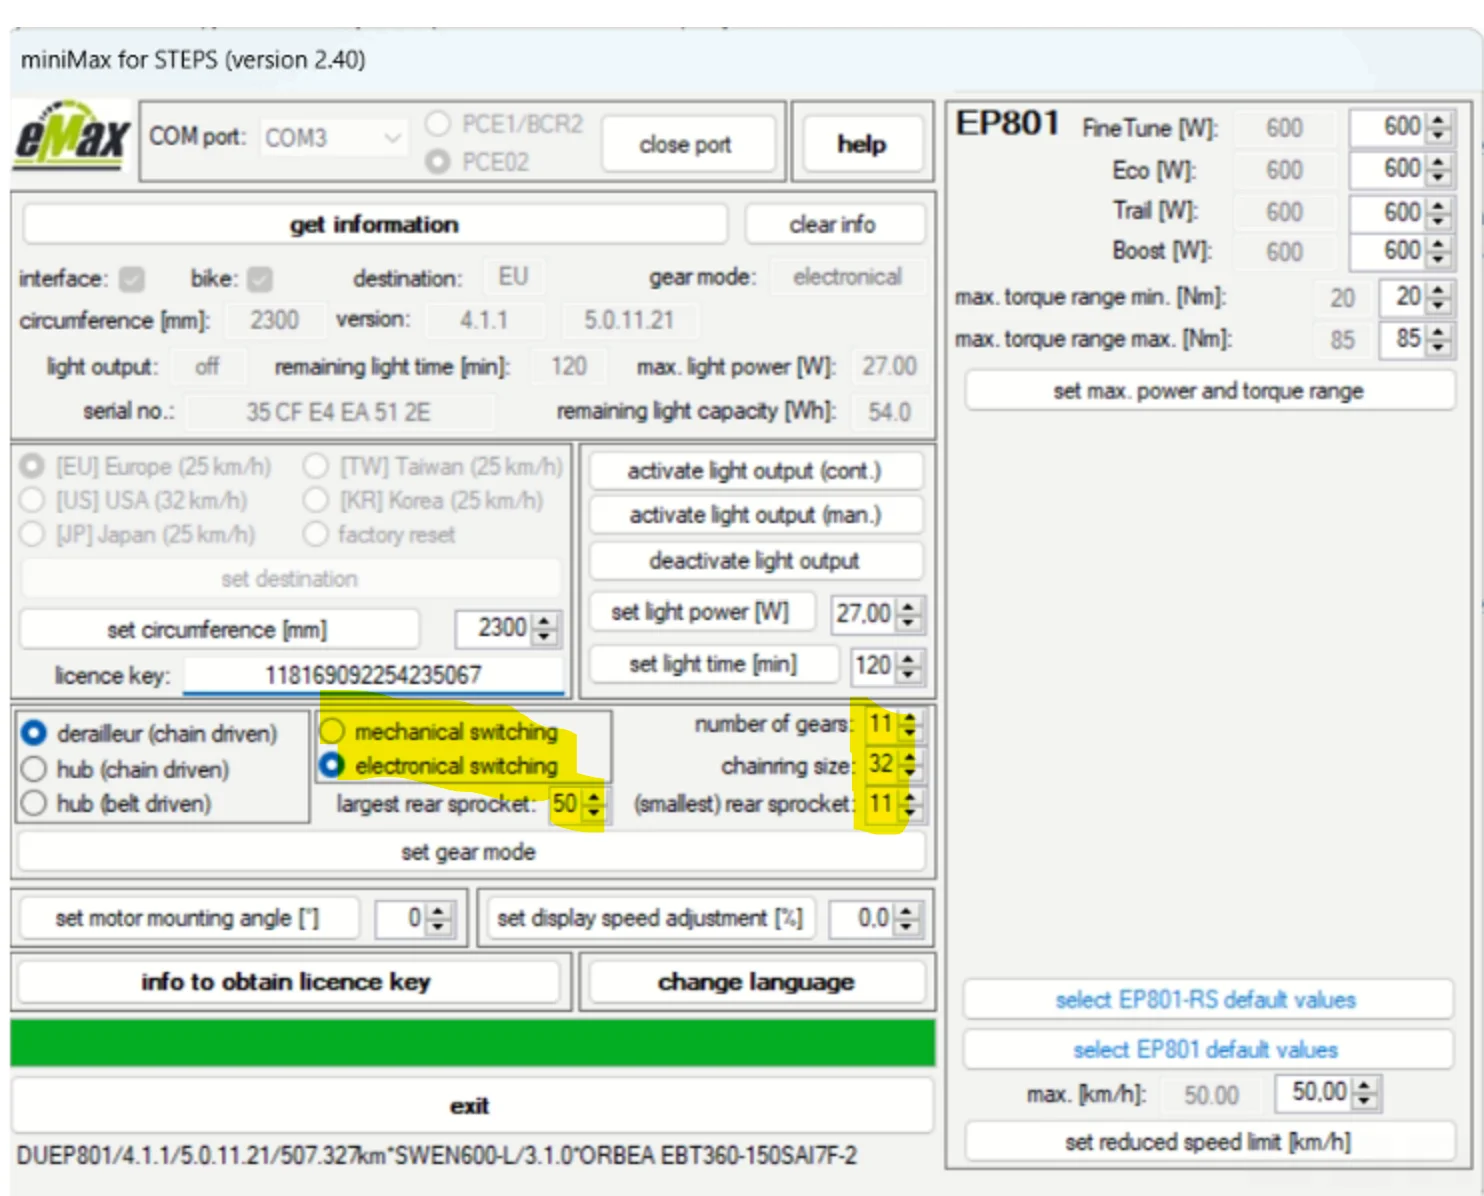Toggle the bike checkbox

(260, 279)
